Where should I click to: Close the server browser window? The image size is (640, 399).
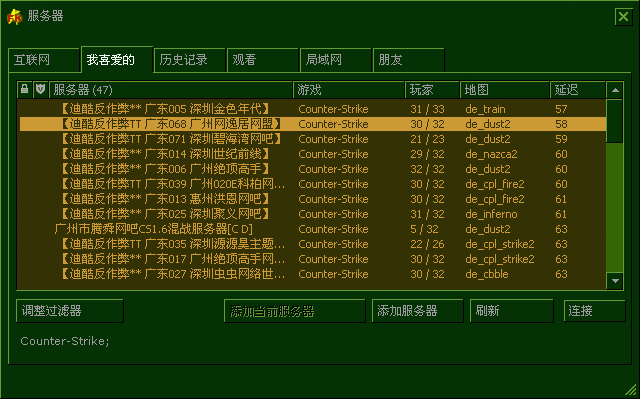(623, 17)
